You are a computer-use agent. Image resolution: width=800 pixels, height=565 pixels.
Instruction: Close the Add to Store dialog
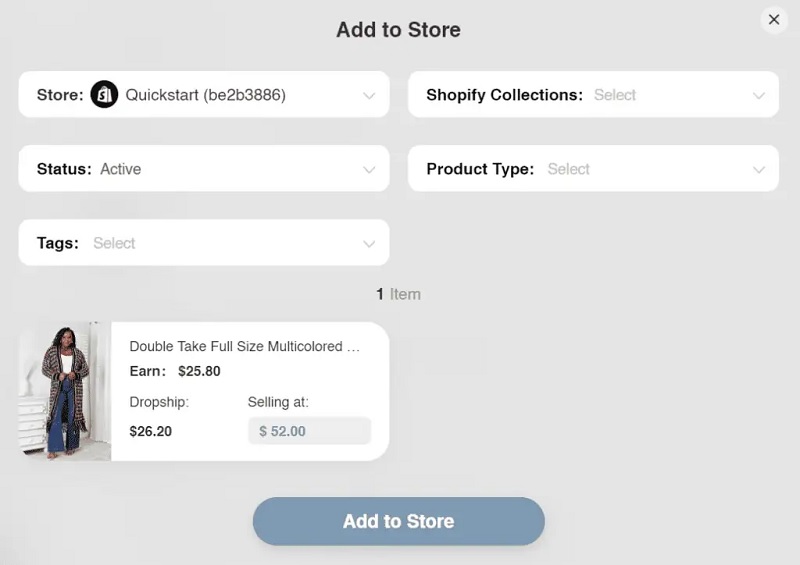[773, 20]
